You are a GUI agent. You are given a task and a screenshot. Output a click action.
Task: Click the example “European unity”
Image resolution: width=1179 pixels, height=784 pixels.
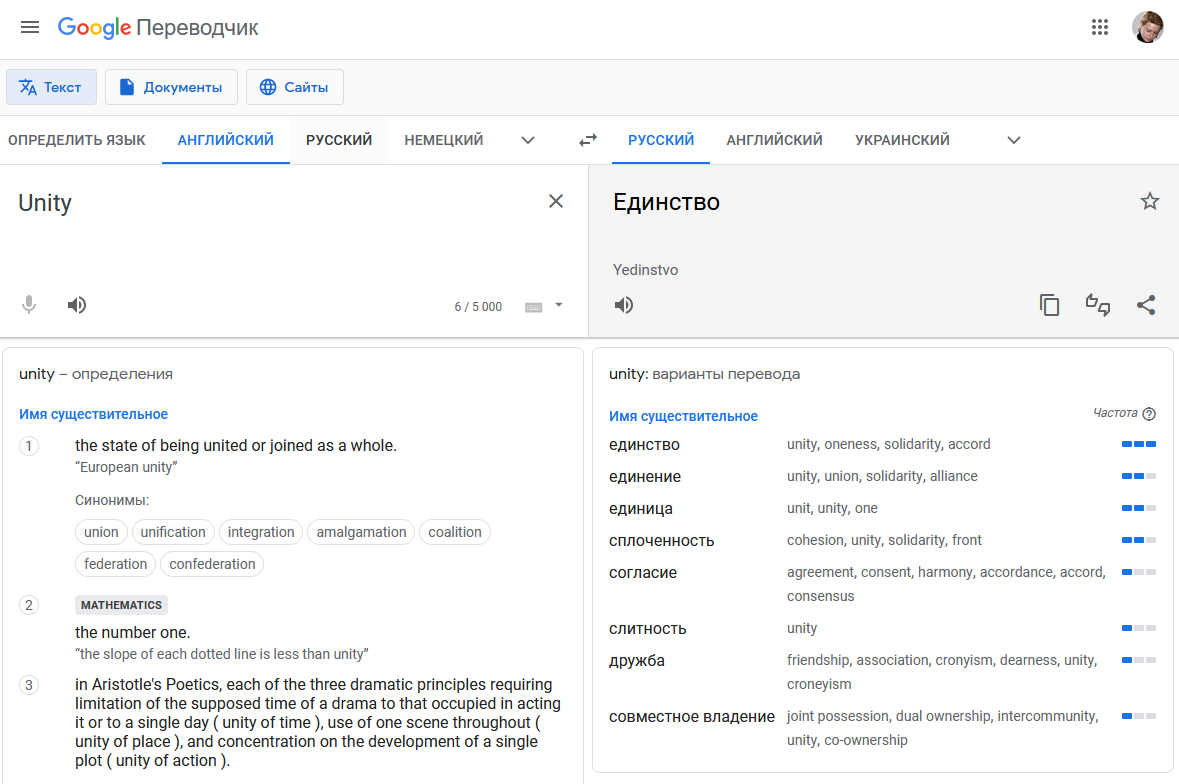126,468
